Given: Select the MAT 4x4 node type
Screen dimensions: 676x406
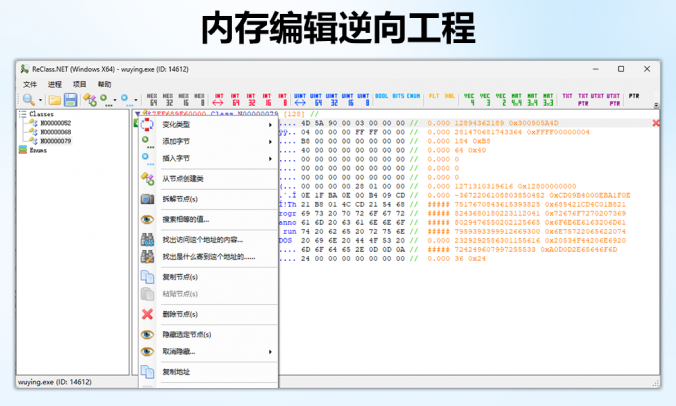Looking at the screenshot, I should [516, 100].
